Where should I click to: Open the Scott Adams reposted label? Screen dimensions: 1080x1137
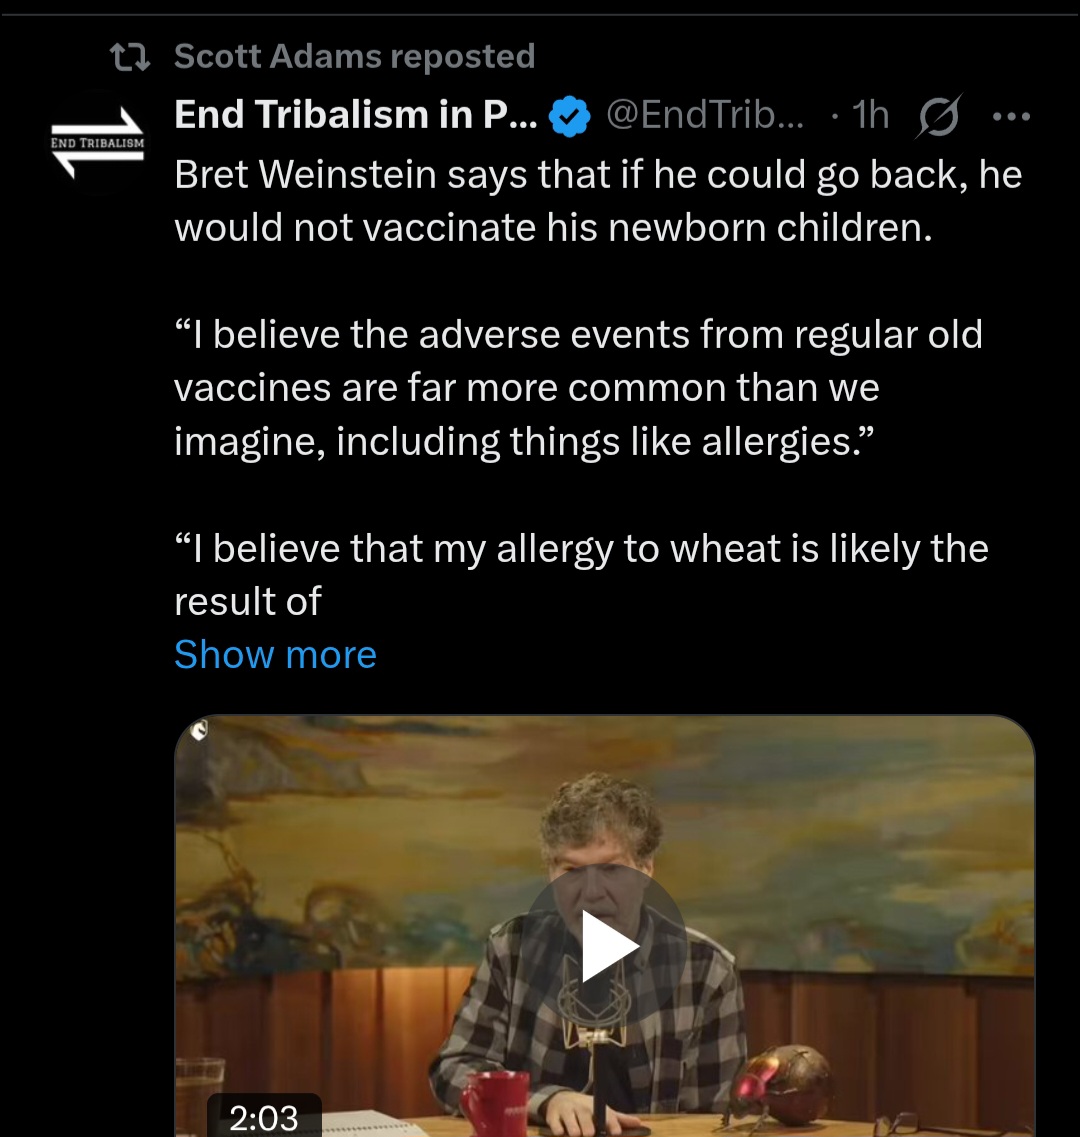click(x=354, y=57)
